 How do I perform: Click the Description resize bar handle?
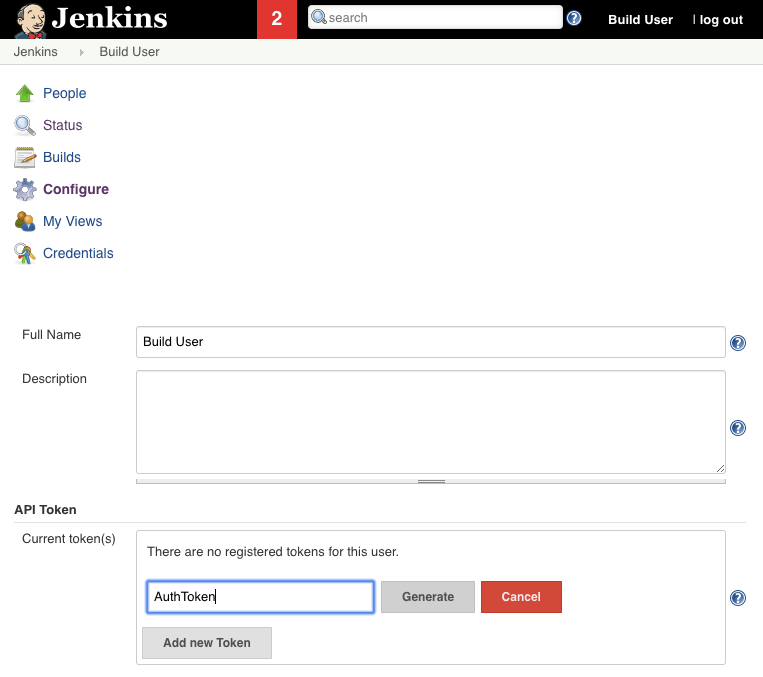[x=431, y=481]
